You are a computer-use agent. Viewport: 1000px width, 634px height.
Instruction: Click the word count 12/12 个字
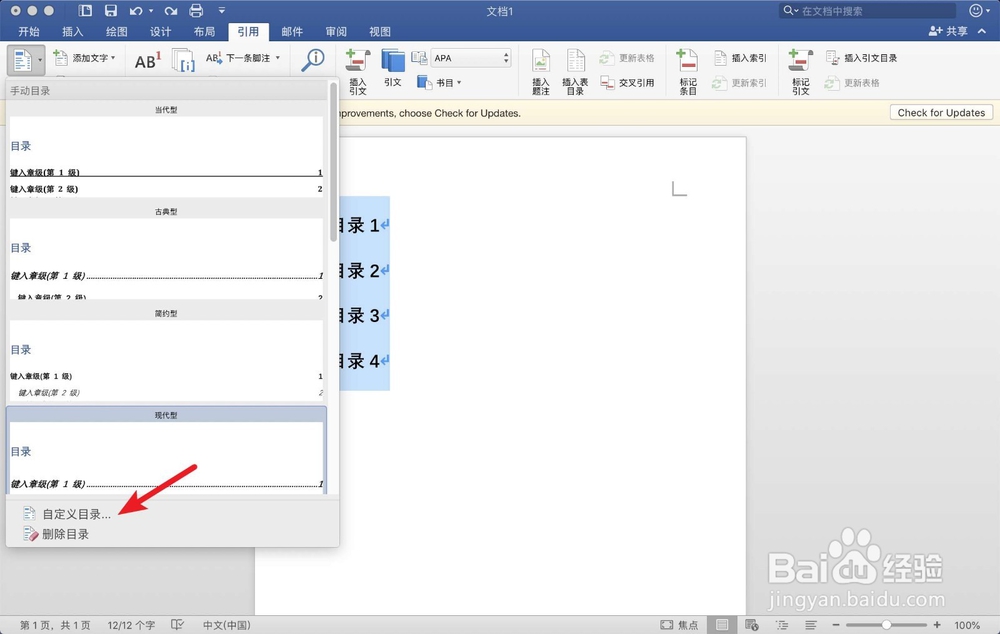pyautogui.click(x=131, y=625)
